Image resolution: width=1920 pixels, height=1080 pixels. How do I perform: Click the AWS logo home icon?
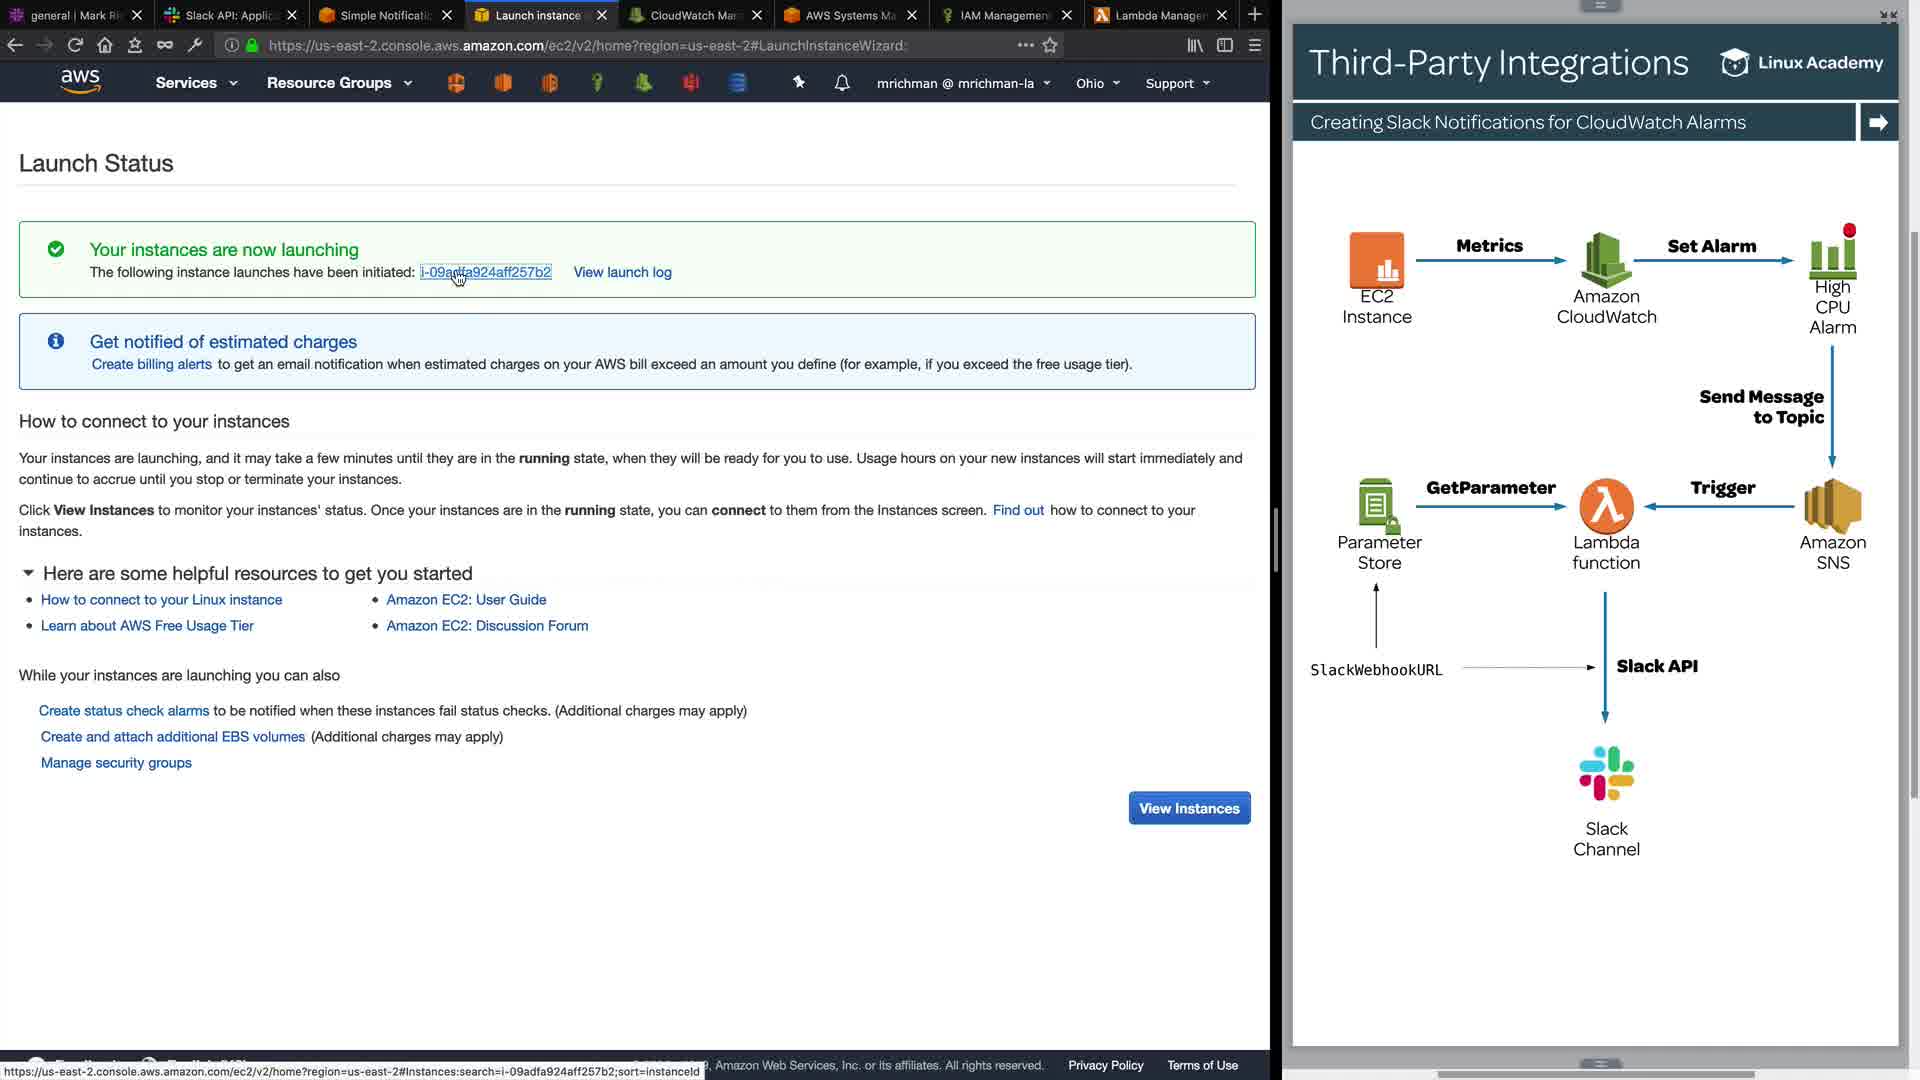point(80,82)
